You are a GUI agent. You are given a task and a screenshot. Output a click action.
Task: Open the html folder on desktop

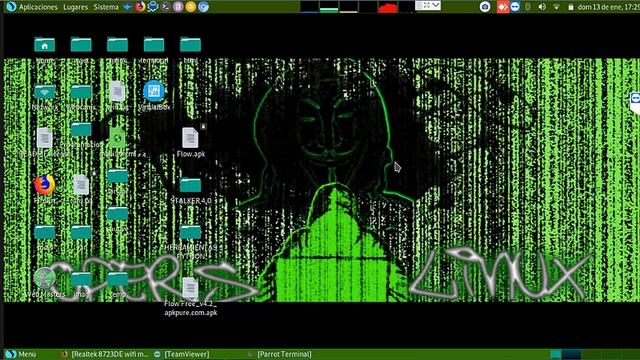tap(190, 44)
